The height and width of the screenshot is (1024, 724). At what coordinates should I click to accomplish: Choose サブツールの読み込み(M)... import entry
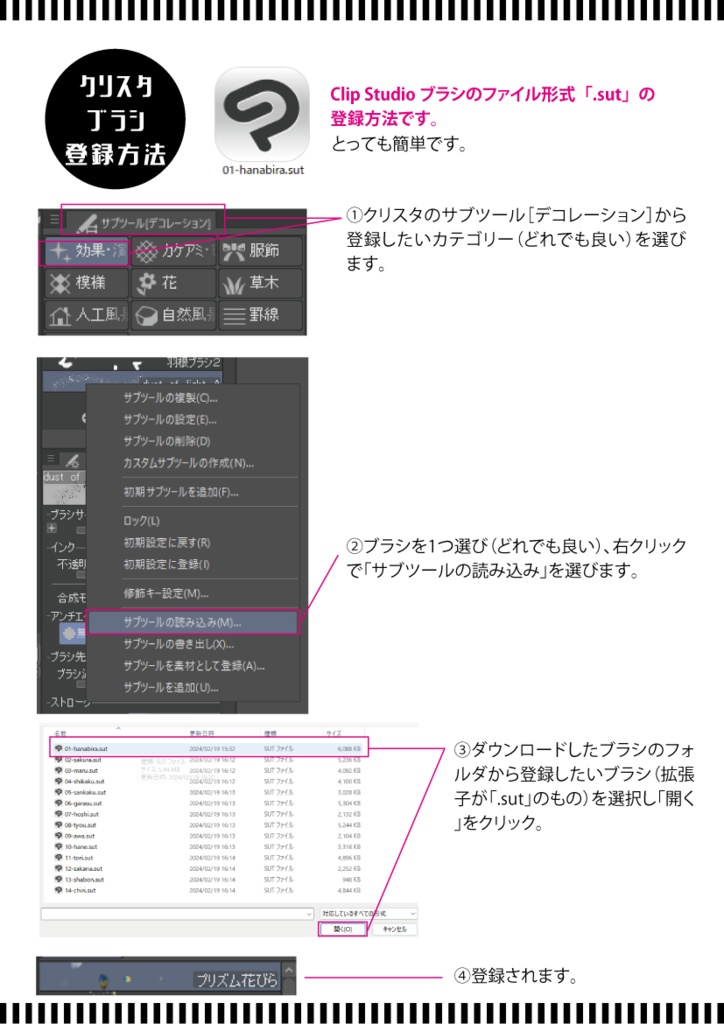[x=193, y=622]
